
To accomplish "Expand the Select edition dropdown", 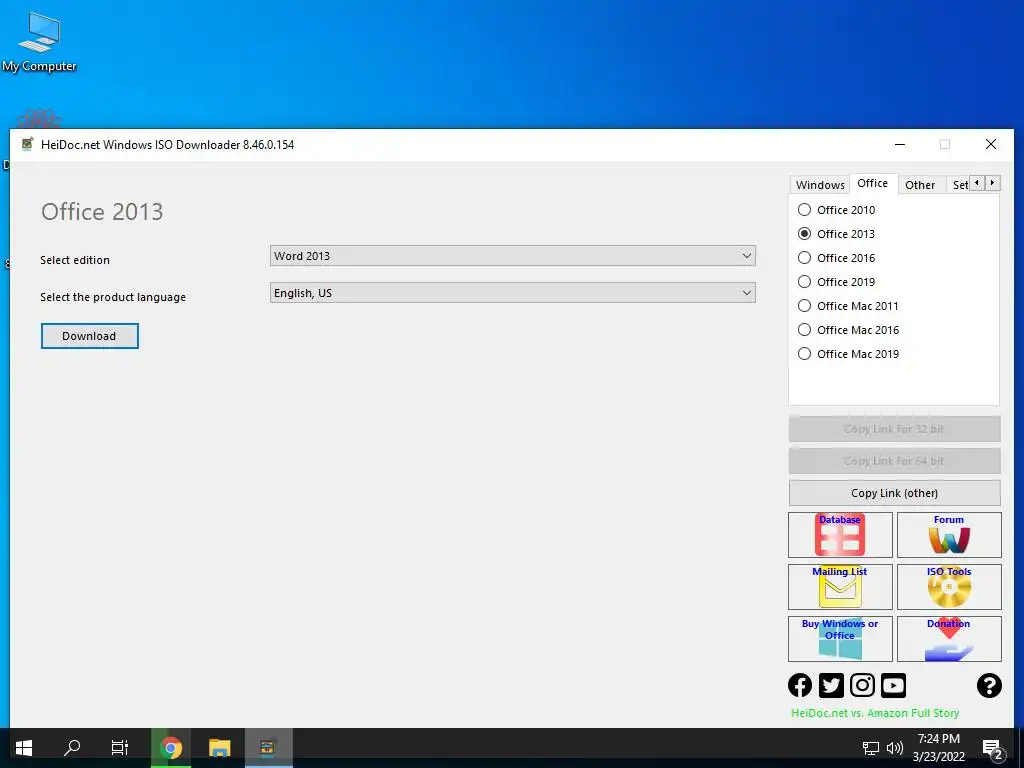I will click(x=513, y=256).
